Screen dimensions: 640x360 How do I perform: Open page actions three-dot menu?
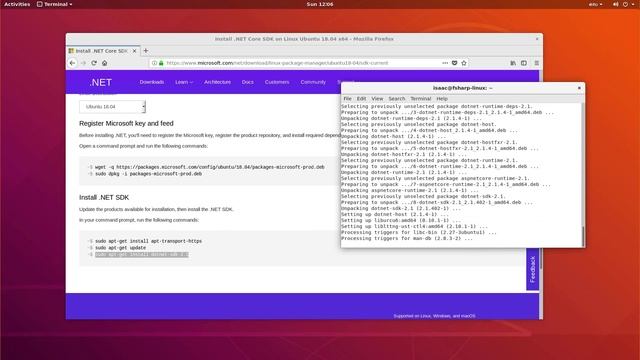pos(445,63)
